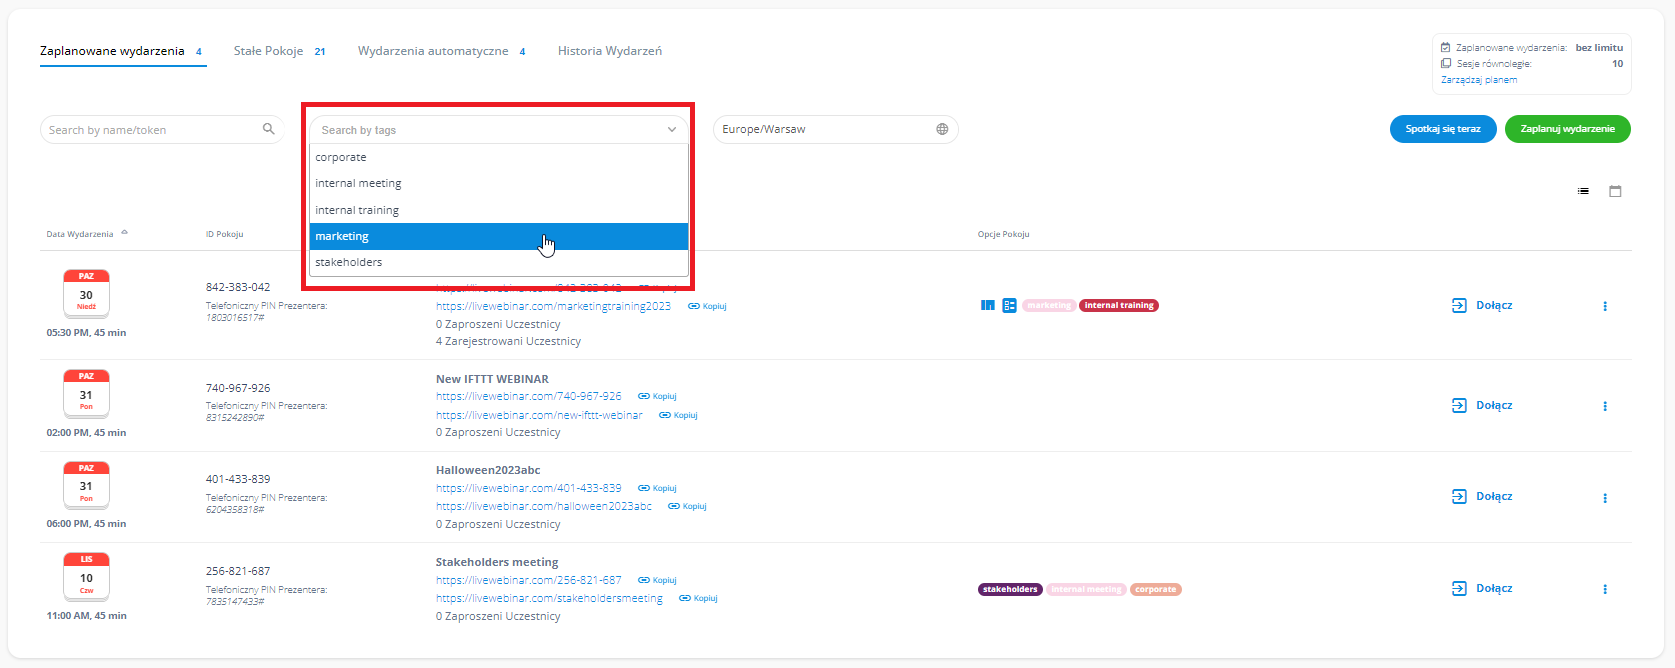1675x668 pixels.
Task: Click the LinkedIn-style icon in 842-383-042 row
Action: [x=988, y=305]
